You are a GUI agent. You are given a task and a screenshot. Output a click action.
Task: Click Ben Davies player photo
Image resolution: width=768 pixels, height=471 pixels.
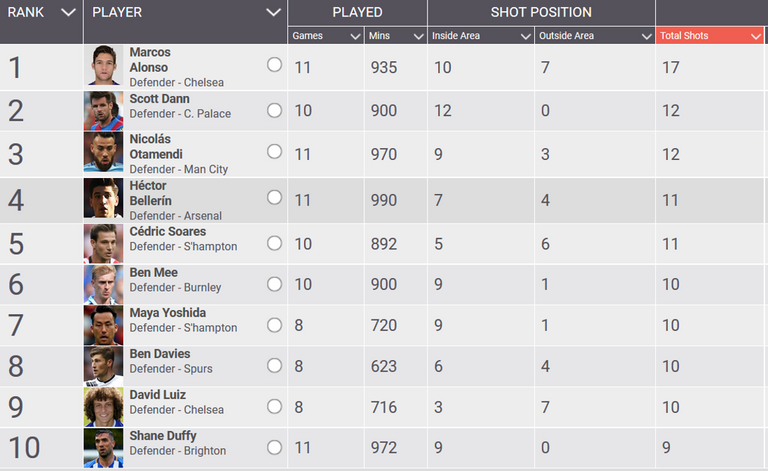point(103,366)
